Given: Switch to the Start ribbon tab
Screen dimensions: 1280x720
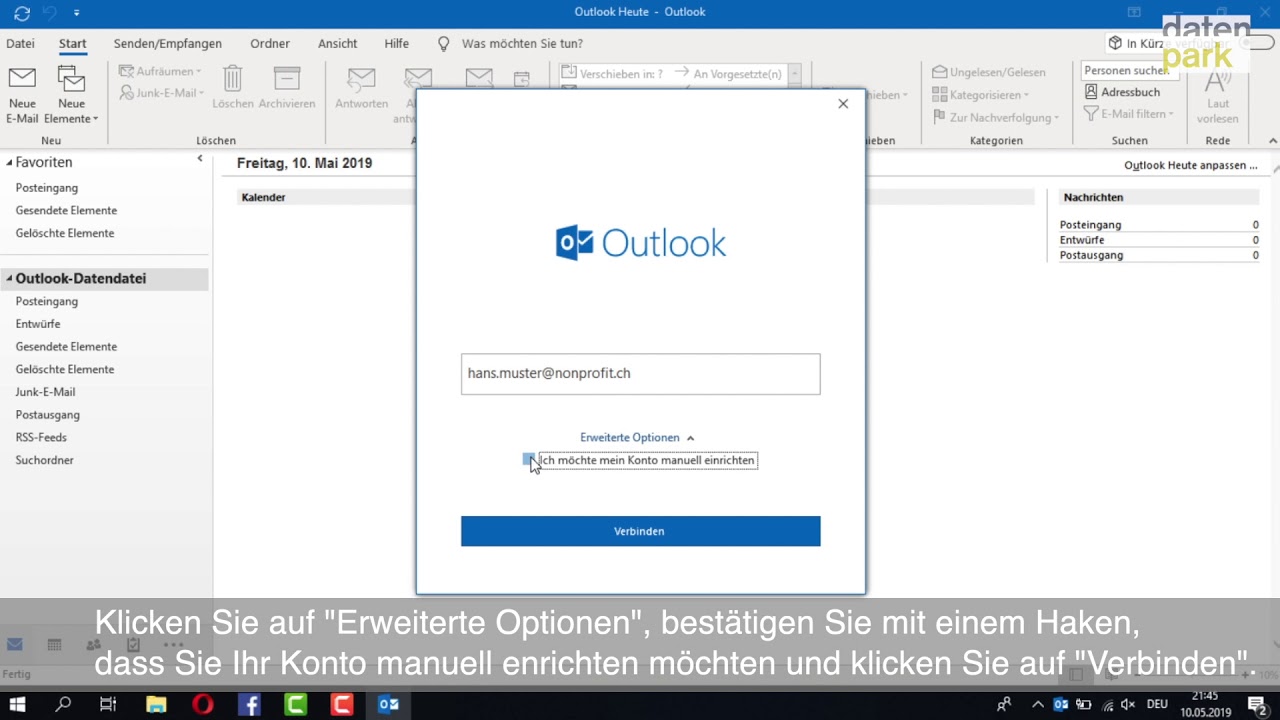Looking at the screenshot, I should [72, 44].
